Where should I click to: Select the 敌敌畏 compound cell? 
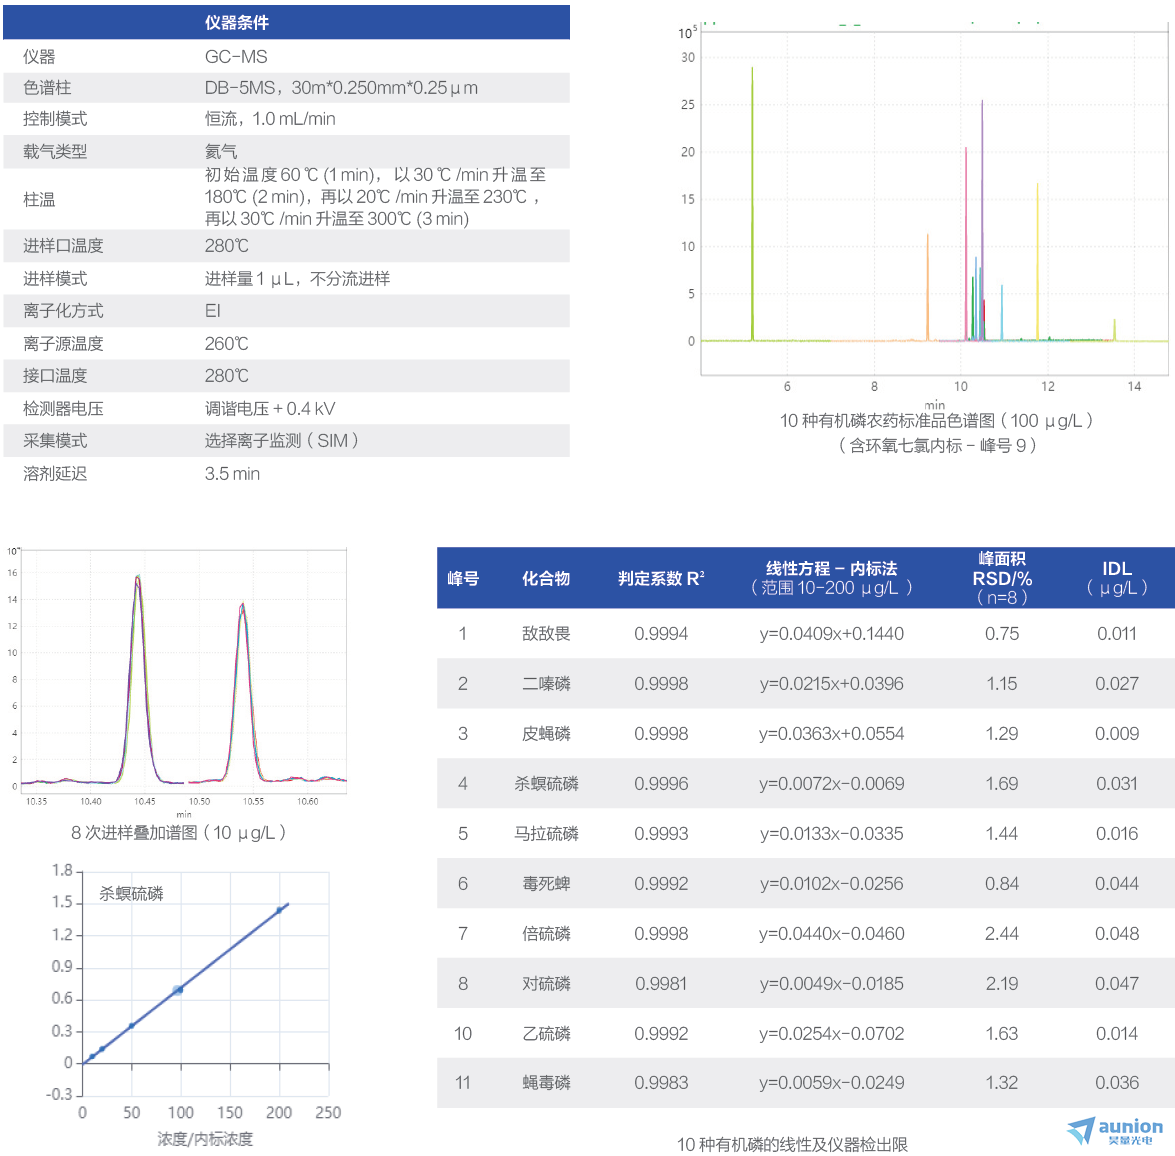(x=546, y=634)
